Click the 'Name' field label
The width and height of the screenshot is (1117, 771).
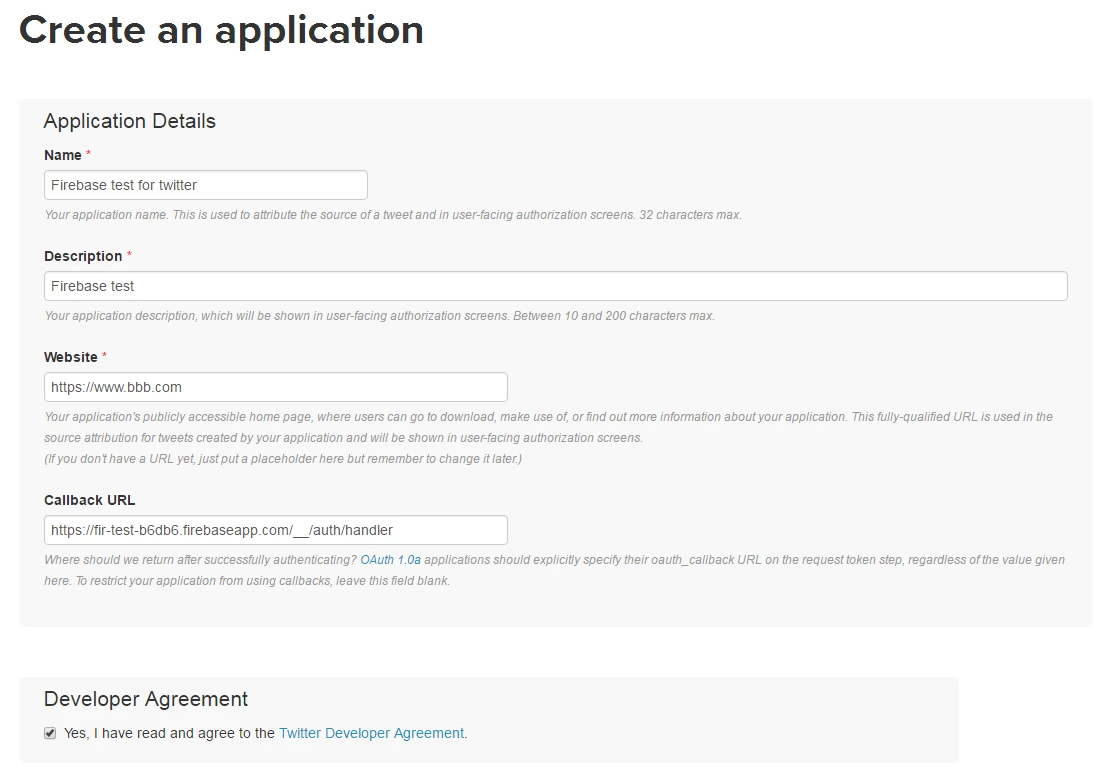click(x=63, y=155)
